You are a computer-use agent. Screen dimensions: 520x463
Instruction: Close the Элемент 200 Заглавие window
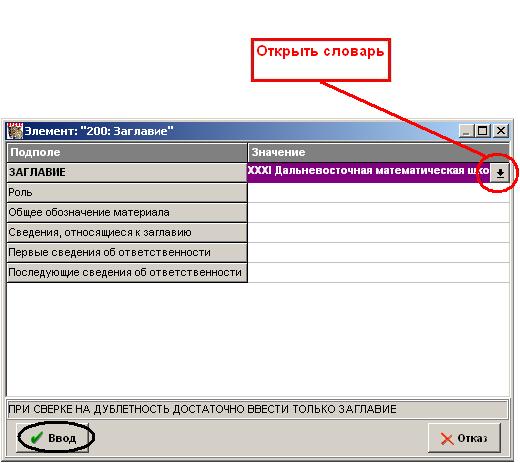pyautogui.click(x=500, y=131)
